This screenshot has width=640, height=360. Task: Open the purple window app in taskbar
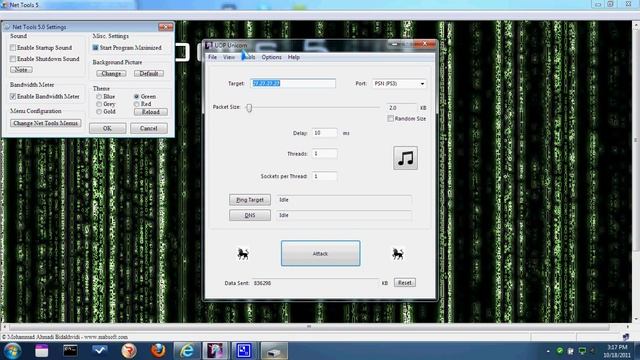(42, 351)
